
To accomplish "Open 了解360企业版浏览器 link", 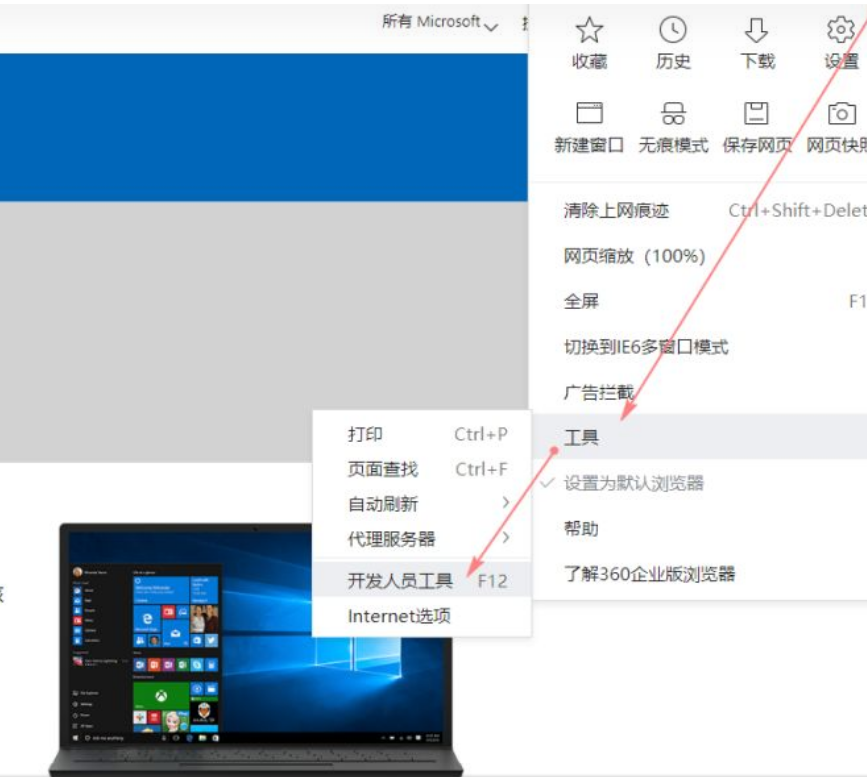I will 649,574.
